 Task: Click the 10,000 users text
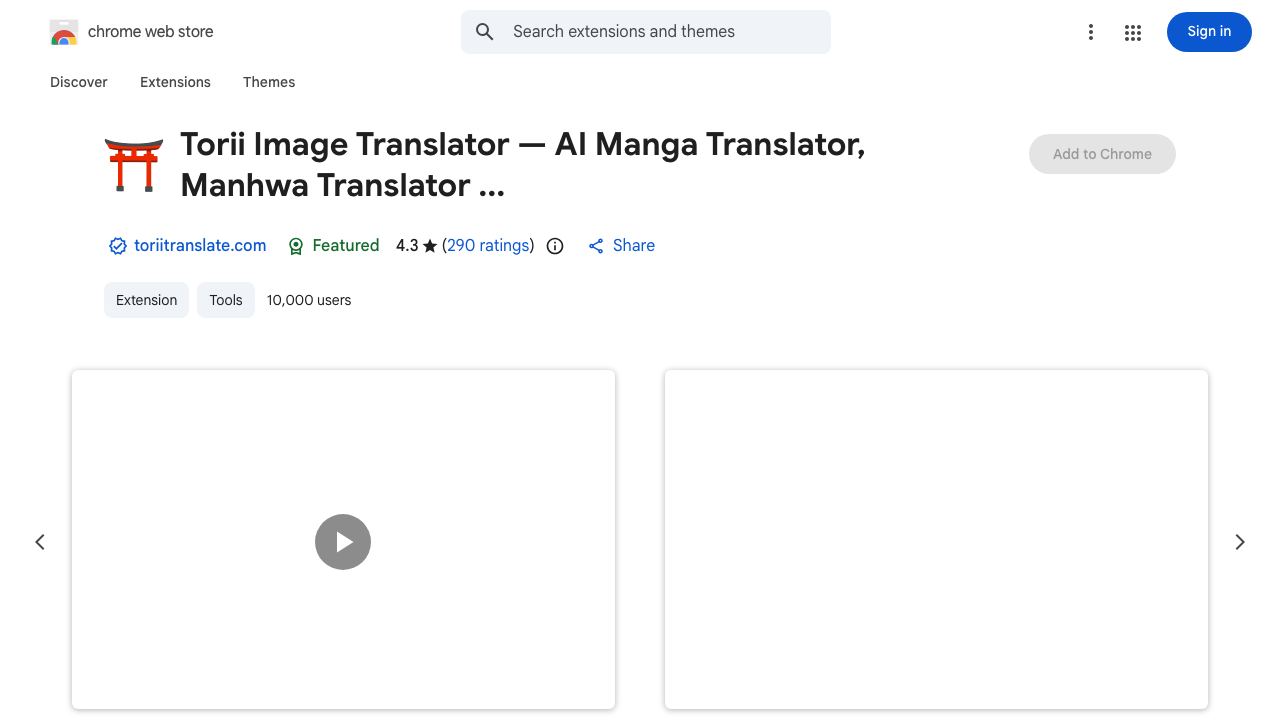309,300
